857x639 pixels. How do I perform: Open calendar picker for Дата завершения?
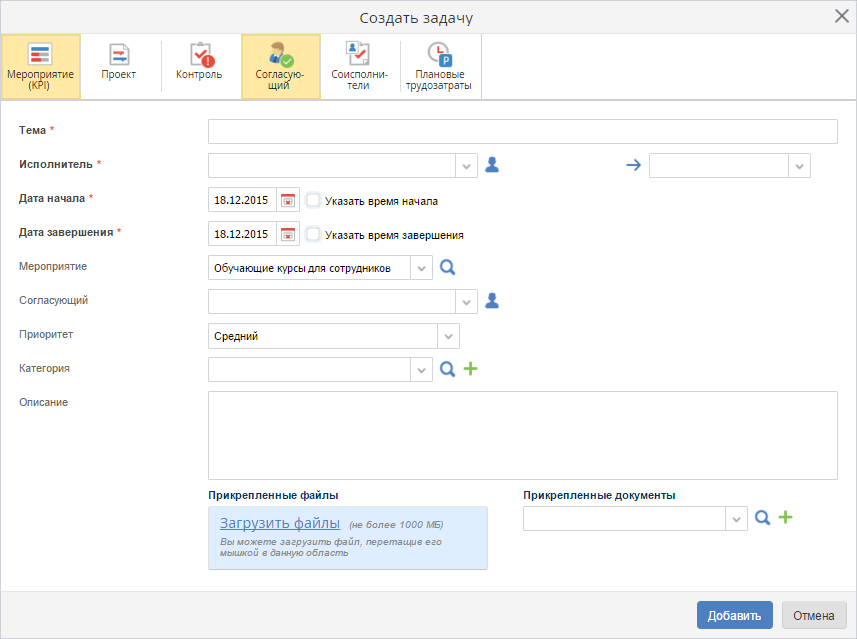click(288, 234)
